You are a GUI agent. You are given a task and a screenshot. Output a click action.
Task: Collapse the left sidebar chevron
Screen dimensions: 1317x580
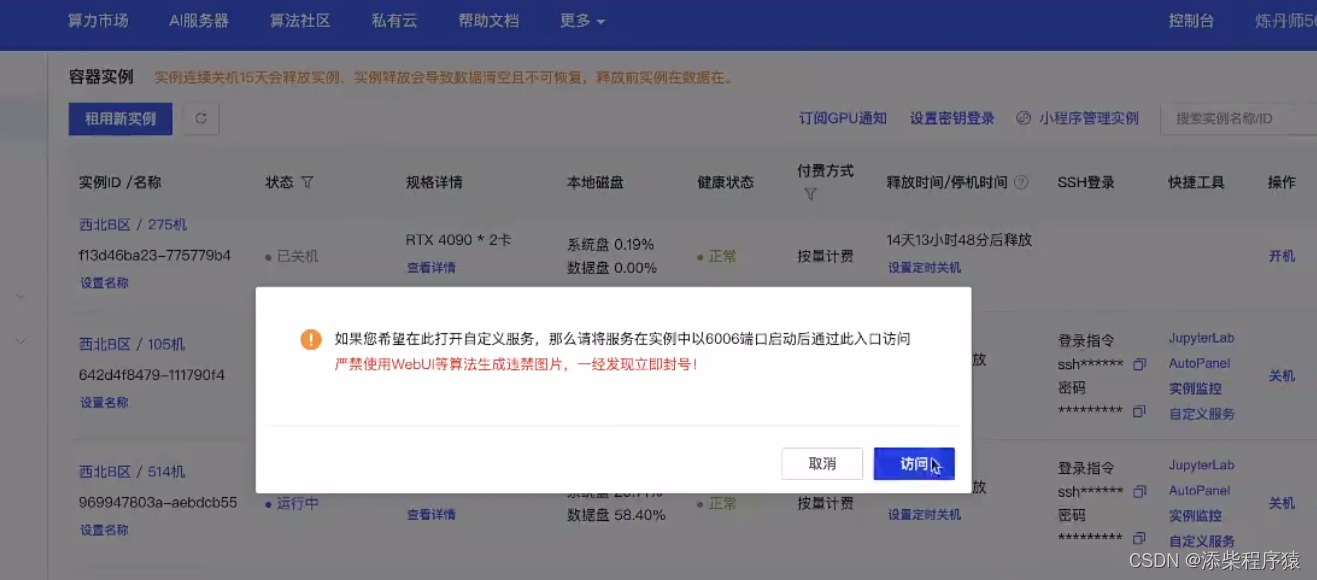(x=20, y=296)
